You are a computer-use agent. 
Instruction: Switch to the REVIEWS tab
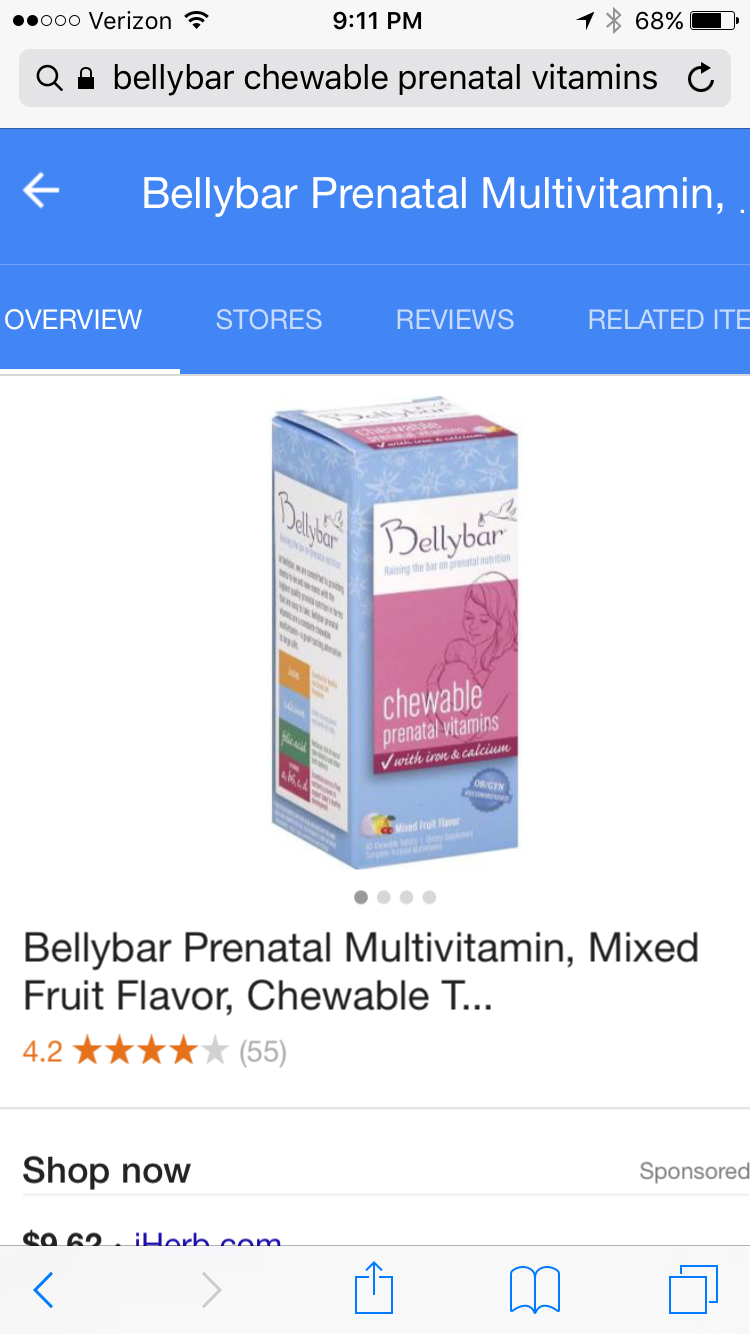pyautogui.click(x=455, y=320)
